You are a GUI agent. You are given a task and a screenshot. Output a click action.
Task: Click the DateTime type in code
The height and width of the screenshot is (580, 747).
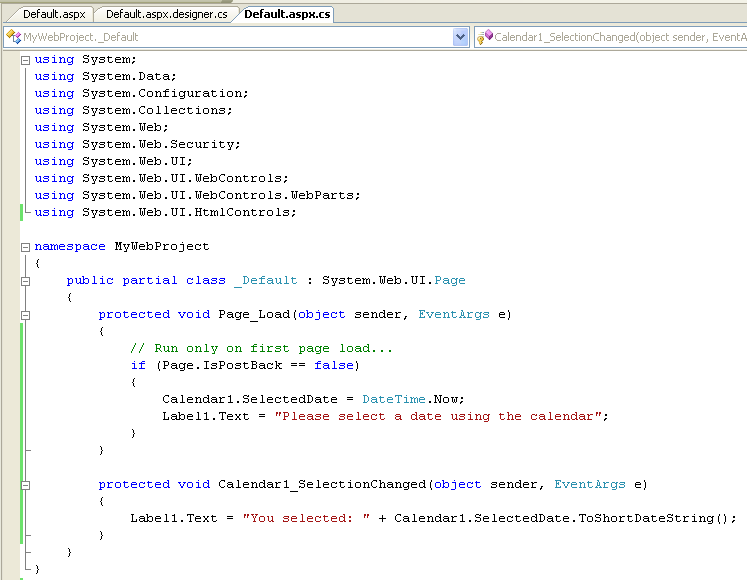pos(393,399)
